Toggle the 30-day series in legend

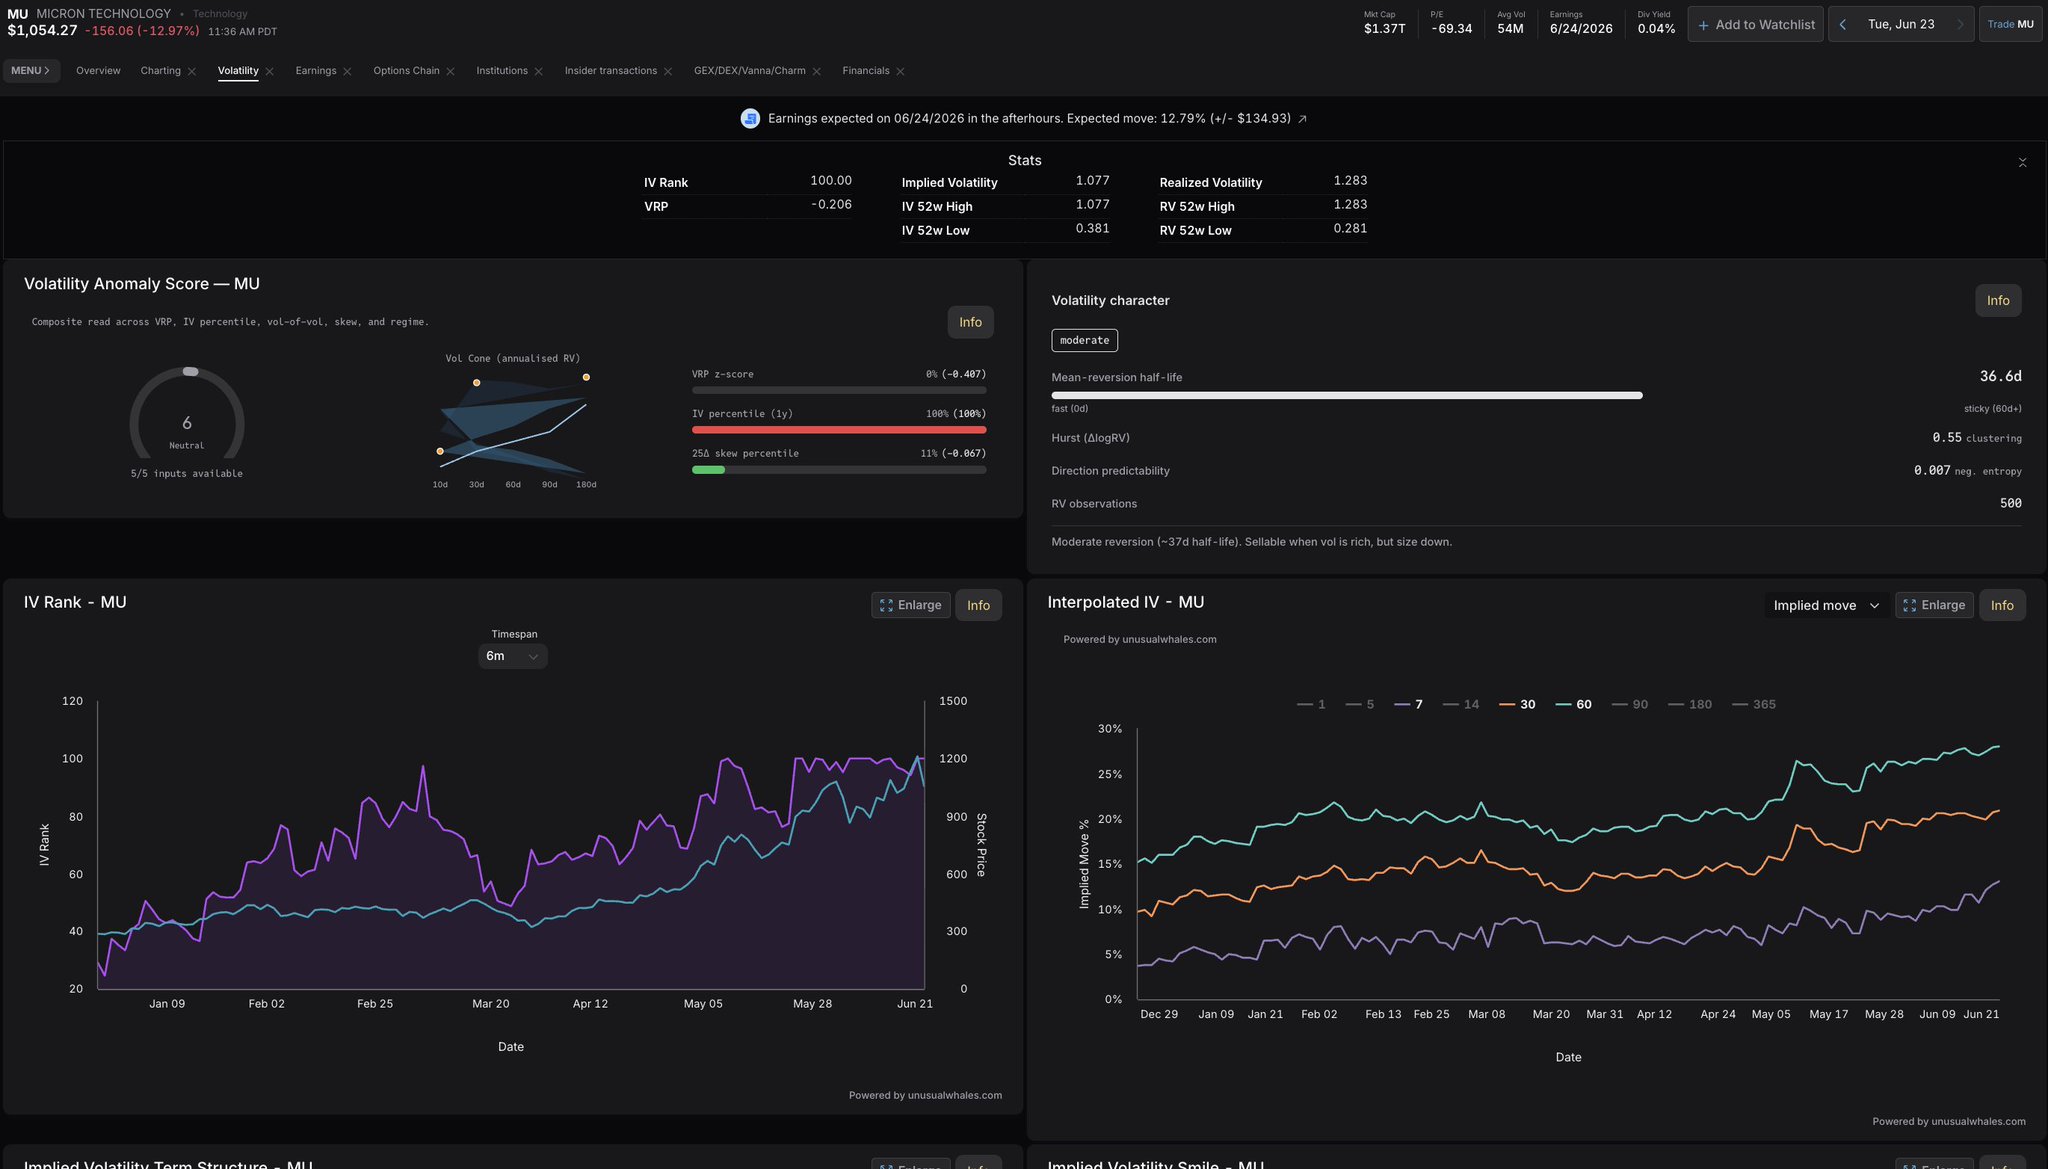point(1518,705)
